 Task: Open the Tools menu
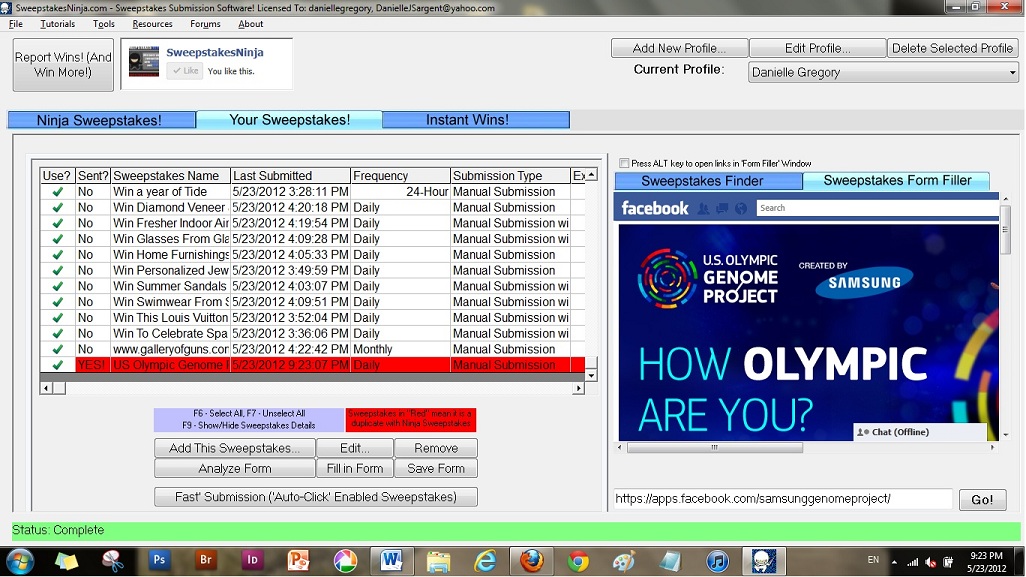tap(103, 24)
